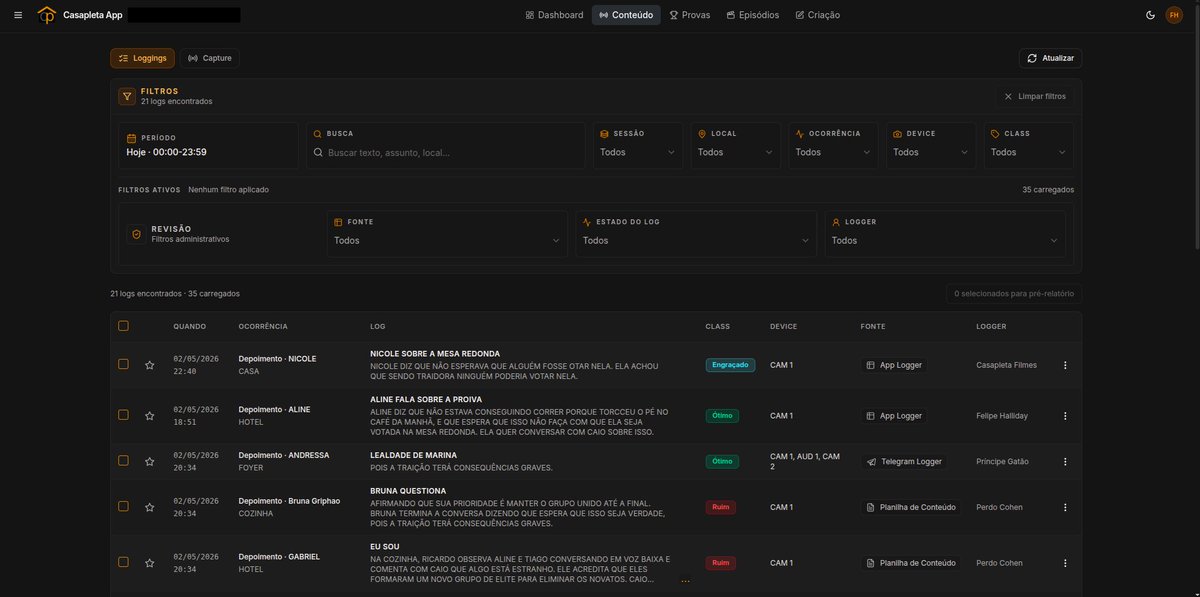
Task: Switch to the Capture view
Action: pos(210,58)
